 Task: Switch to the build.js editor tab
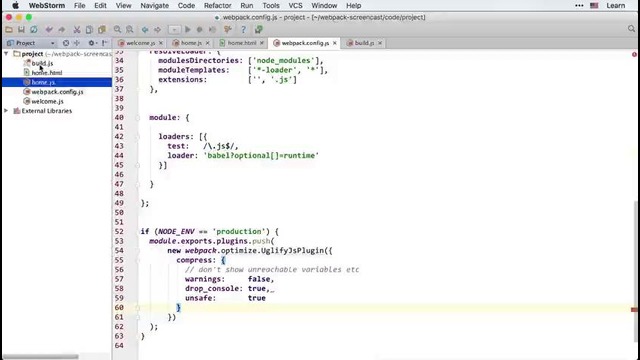364,43
